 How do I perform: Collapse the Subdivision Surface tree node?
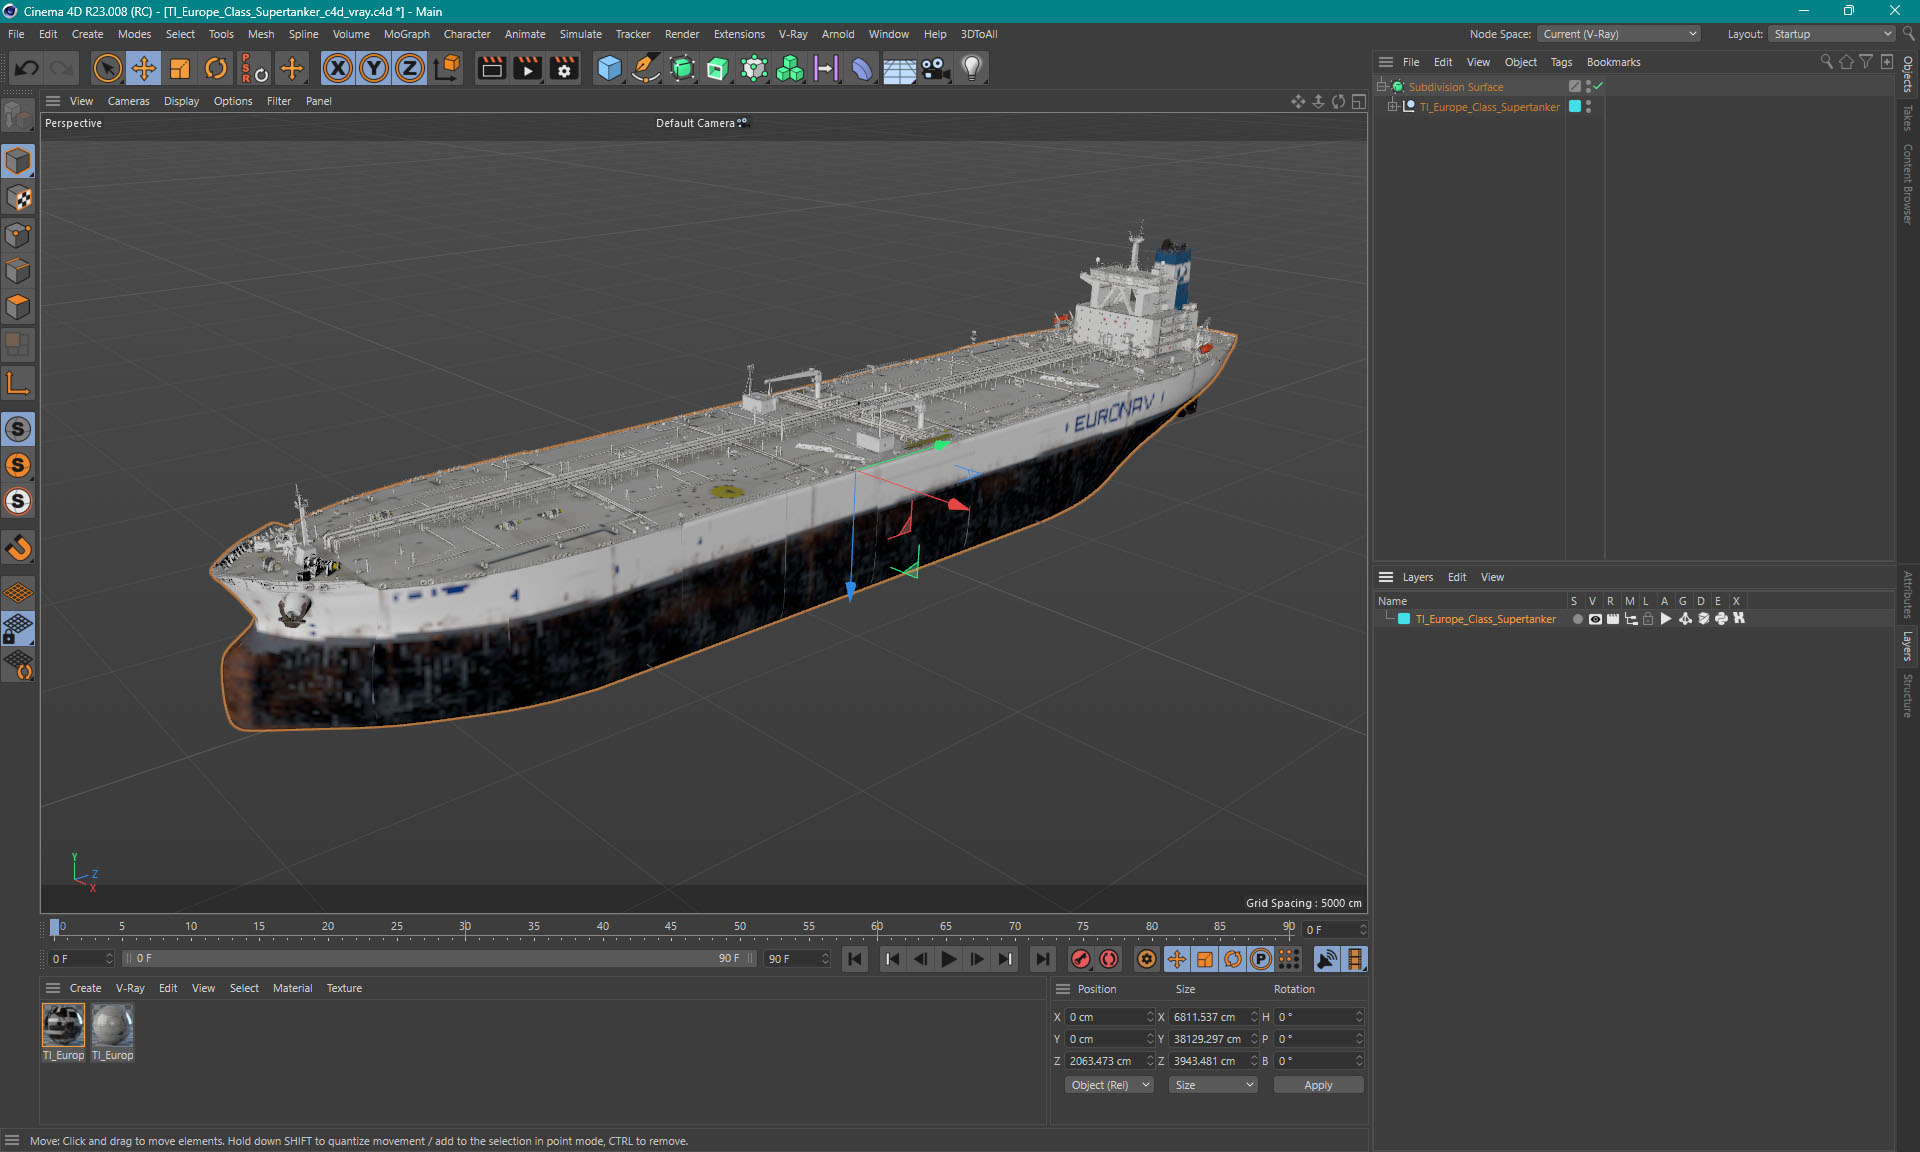point(1381,86)
